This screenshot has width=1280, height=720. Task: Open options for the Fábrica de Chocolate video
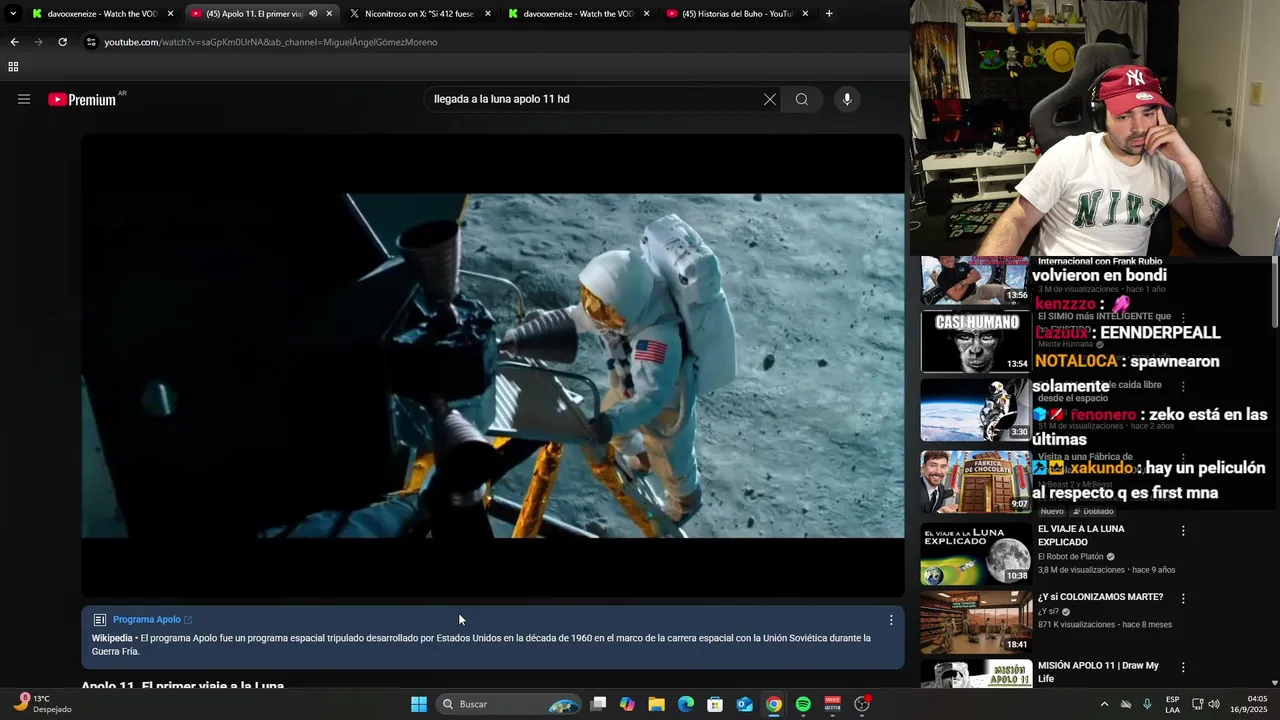(x=1183, y=458)
